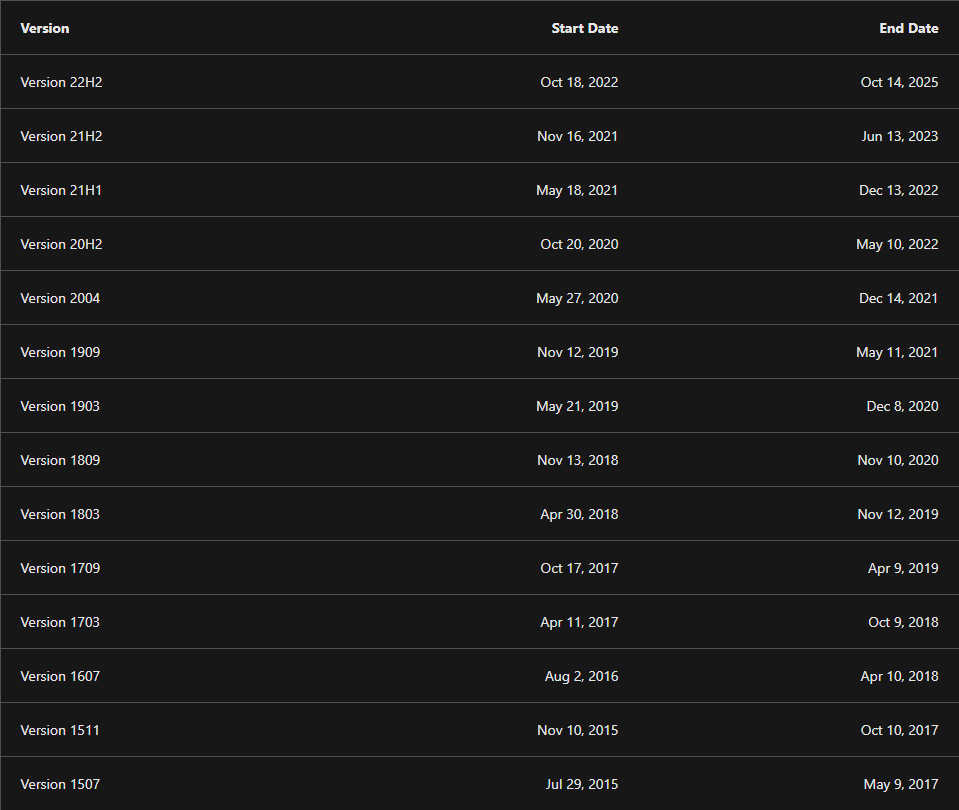
Task: Click the Oct 18, 2022 start date
Action: [x=579, y=82]
